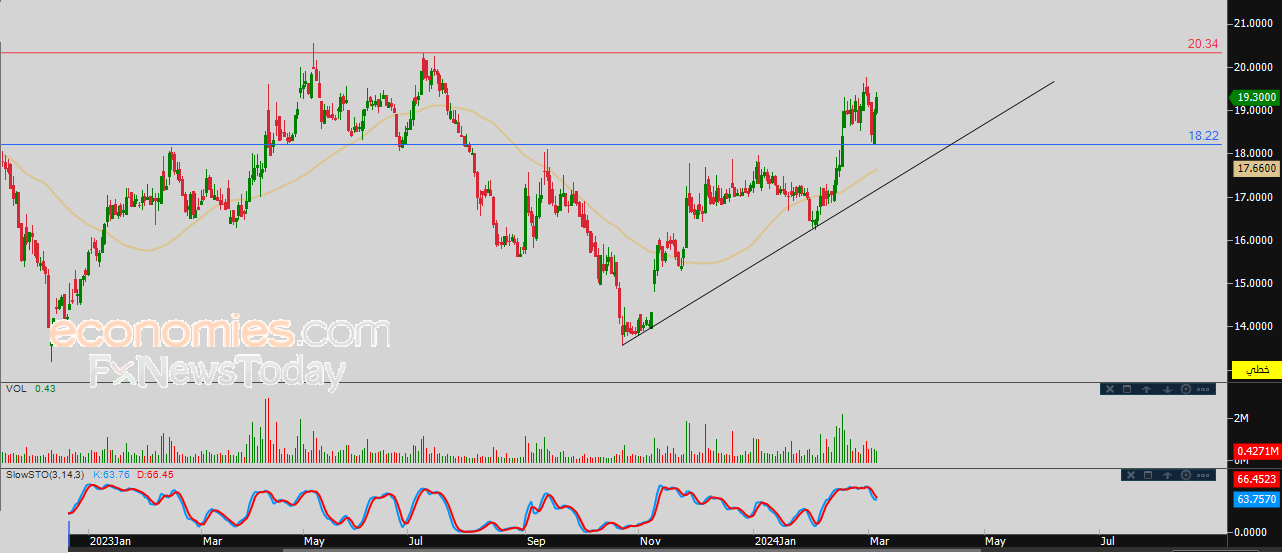Click the blue stochastic value 63.7570
The image size is (1282, 553).
[1257, 498]
